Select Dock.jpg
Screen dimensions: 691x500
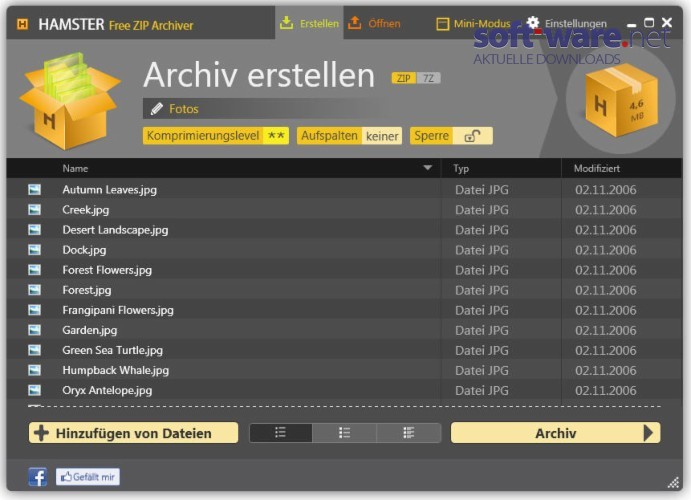click(84, 250)
